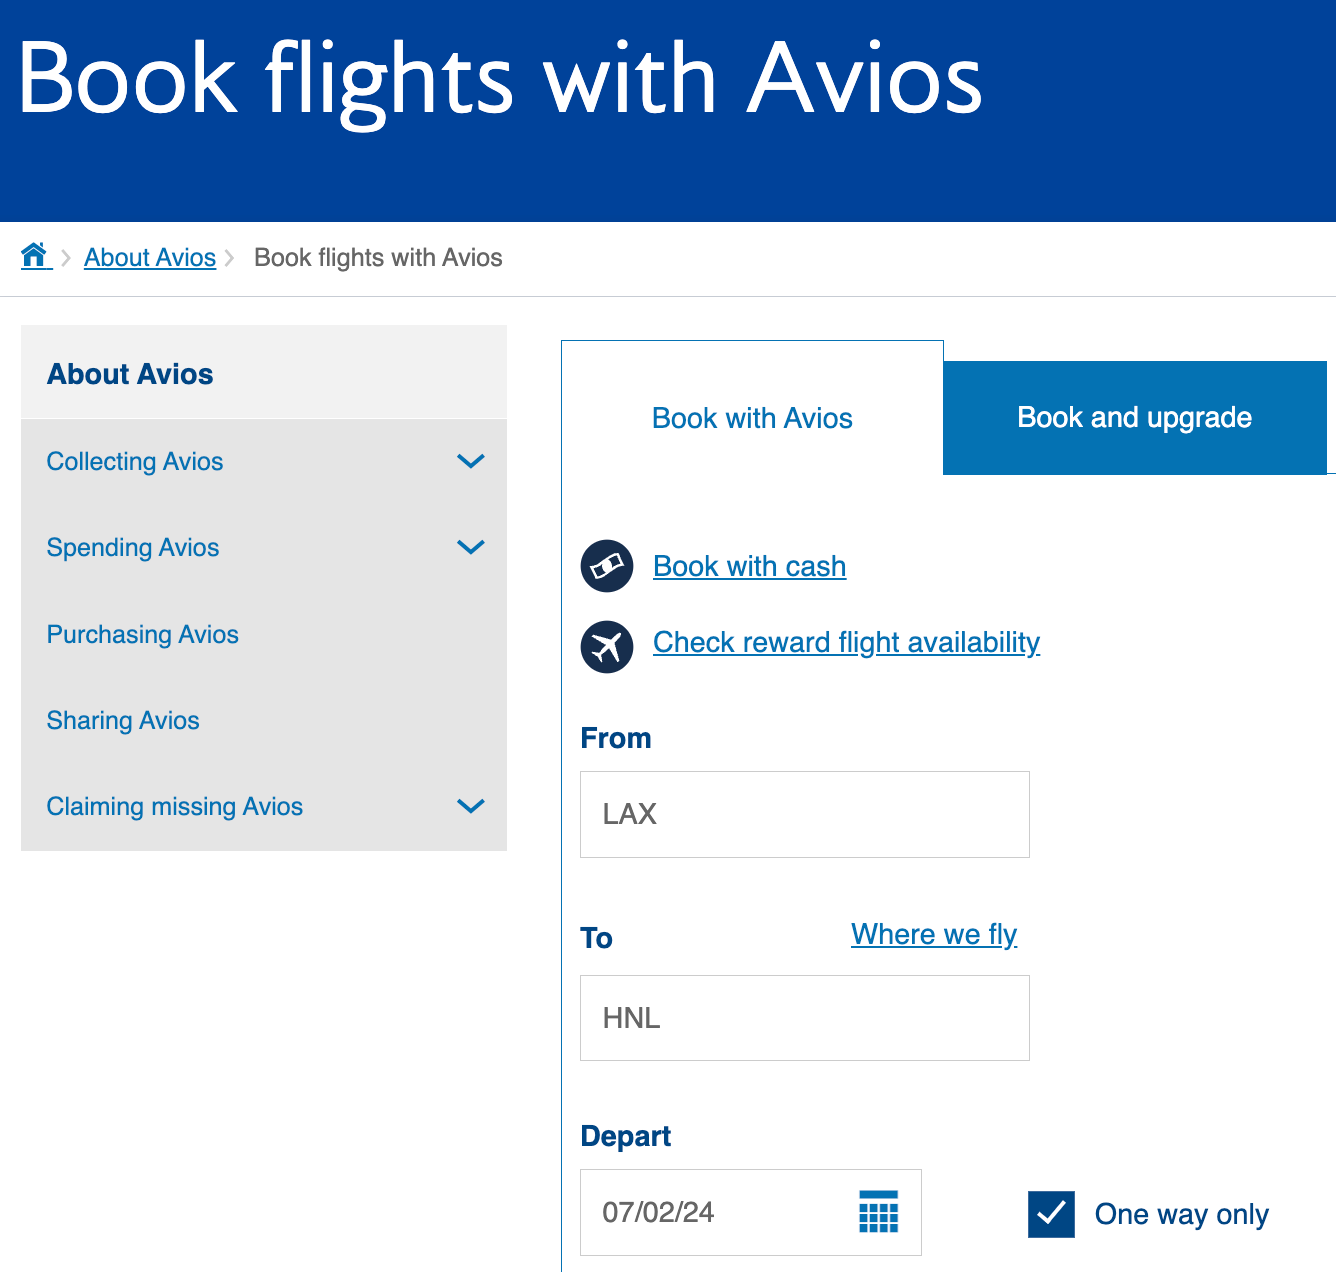Screen dimensions: 1336x1272
Task: Select the Book with Avios tab
Action: click(752, 418)
